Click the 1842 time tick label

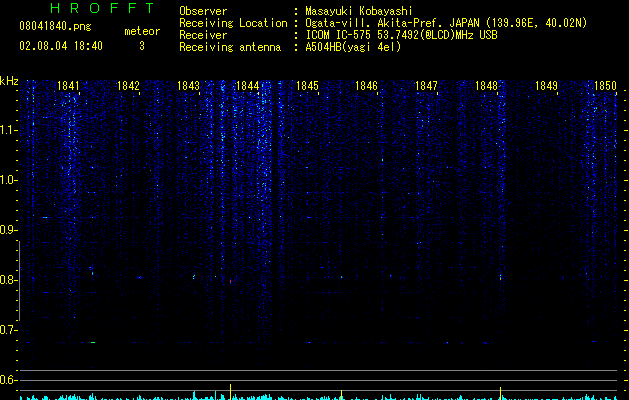click(128, 86)
